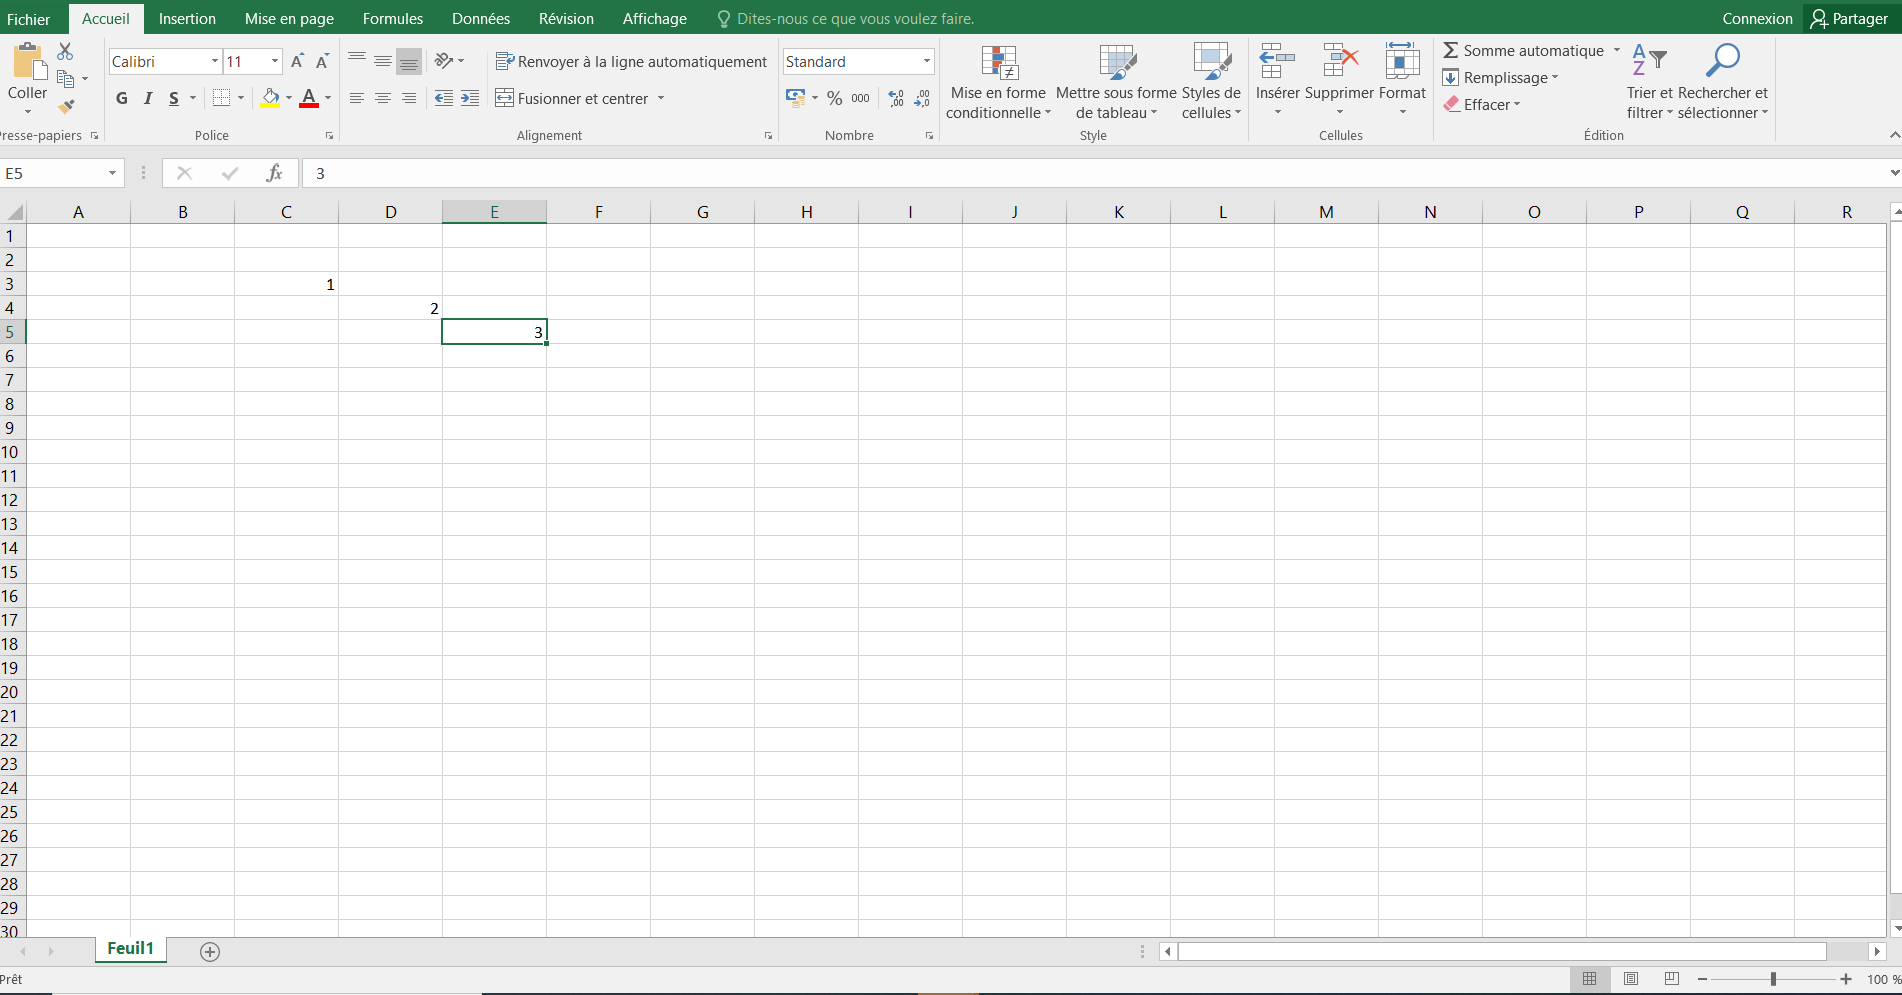1902x995 pixels.
Task: Toggle bold G formatting
Action: 122,98
